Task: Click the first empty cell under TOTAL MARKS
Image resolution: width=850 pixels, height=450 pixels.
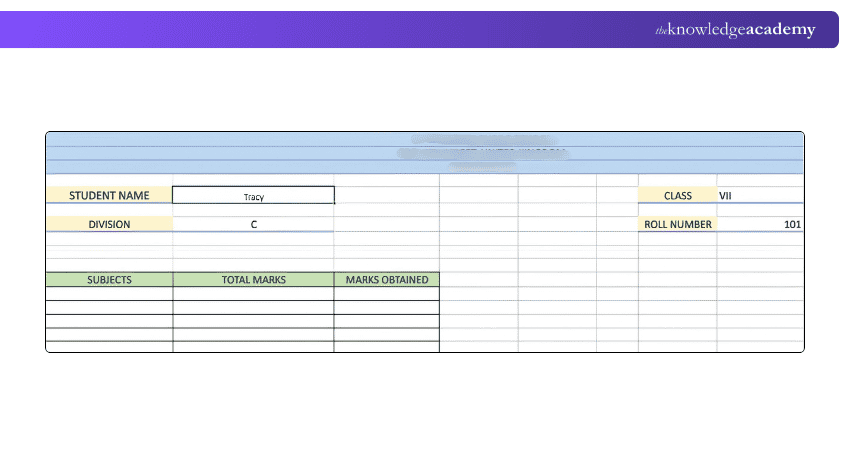Action: click(x=253, y=293)
